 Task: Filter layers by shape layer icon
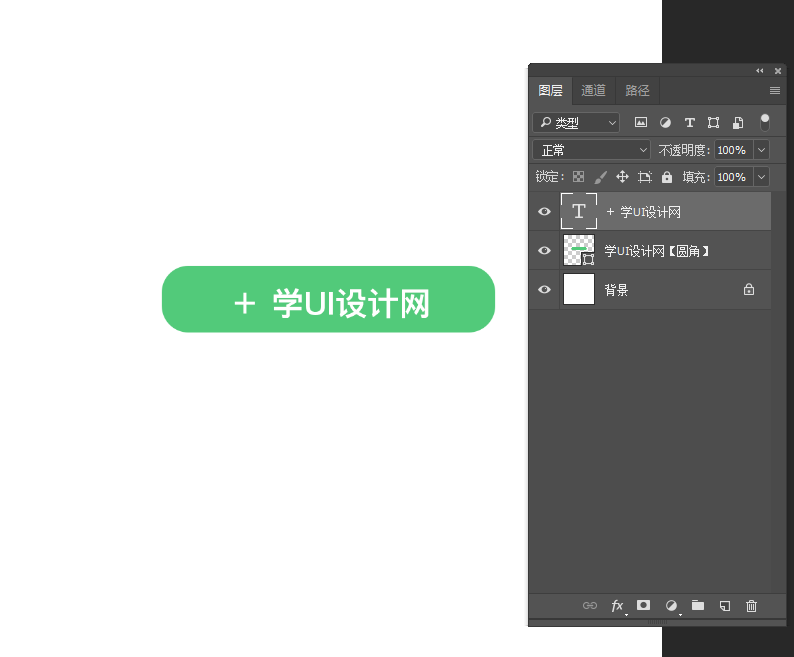pos(713,122)
